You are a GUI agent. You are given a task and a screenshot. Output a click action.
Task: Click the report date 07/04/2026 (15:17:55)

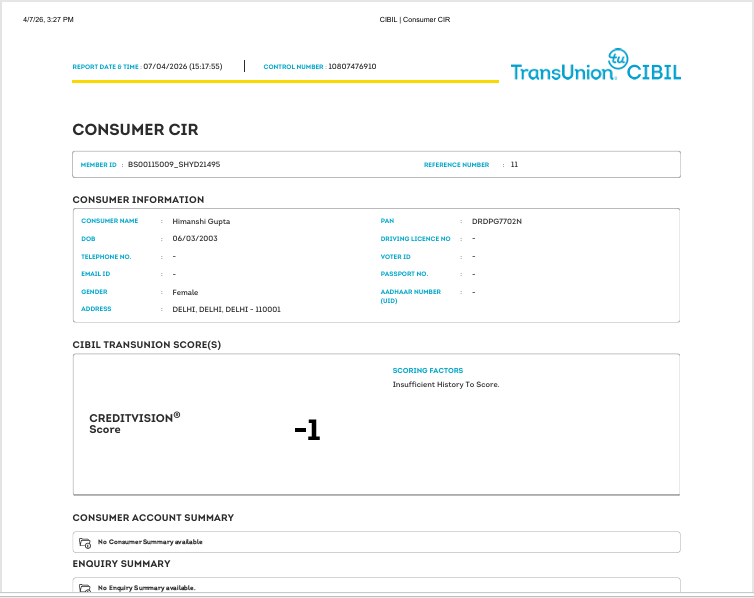[183, 66]
